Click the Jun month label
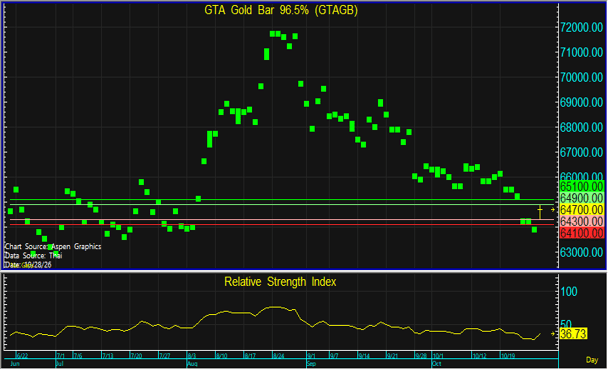 click(x=14, y=364)
